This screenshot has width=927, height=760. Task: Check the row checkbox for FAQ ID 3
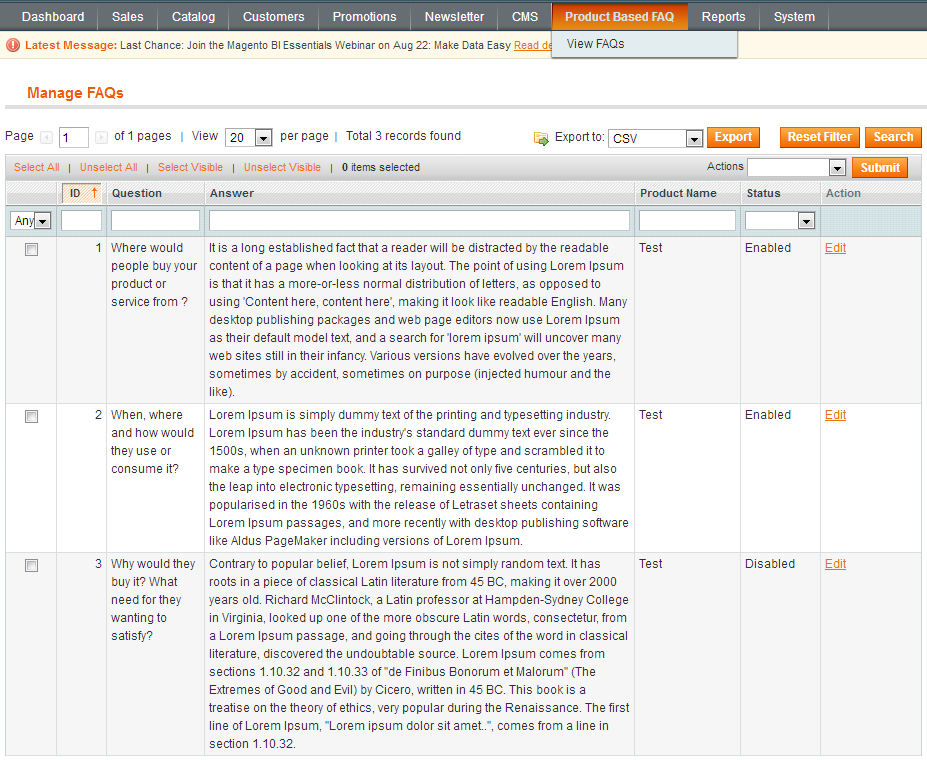(x=31, y=566)
